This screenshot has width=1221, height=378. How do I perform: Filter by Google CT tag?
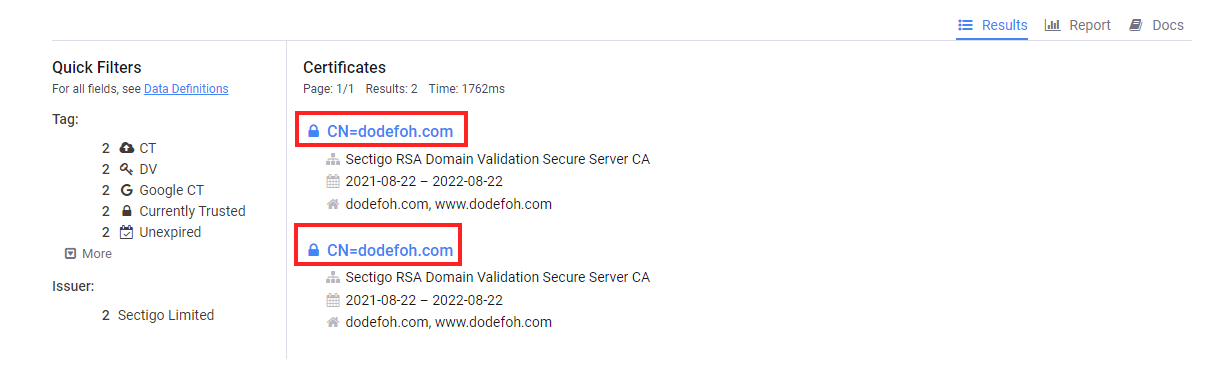pos(171,190)
